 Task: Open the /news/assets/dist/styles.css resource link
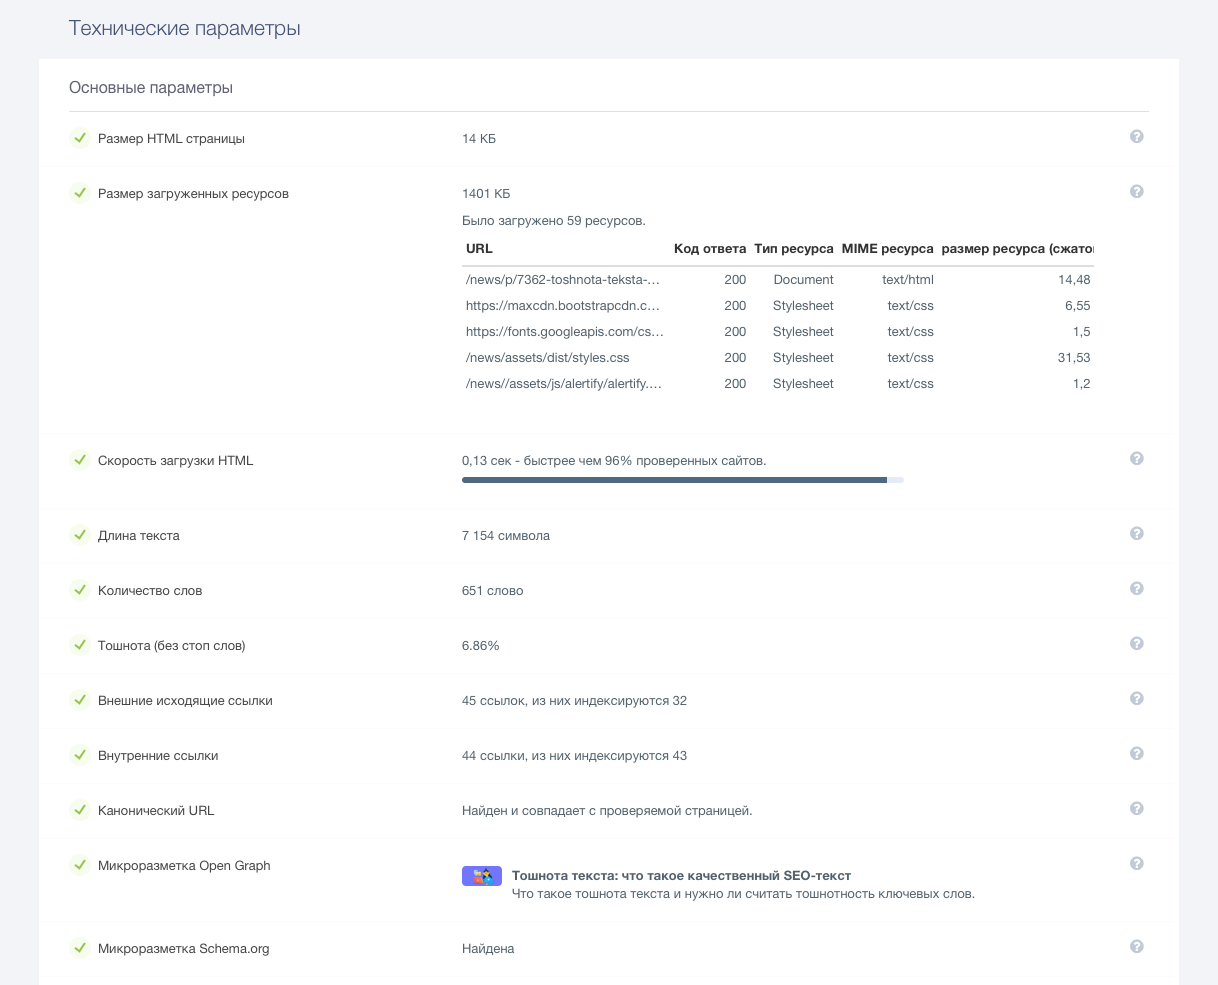tap(547, 358)
